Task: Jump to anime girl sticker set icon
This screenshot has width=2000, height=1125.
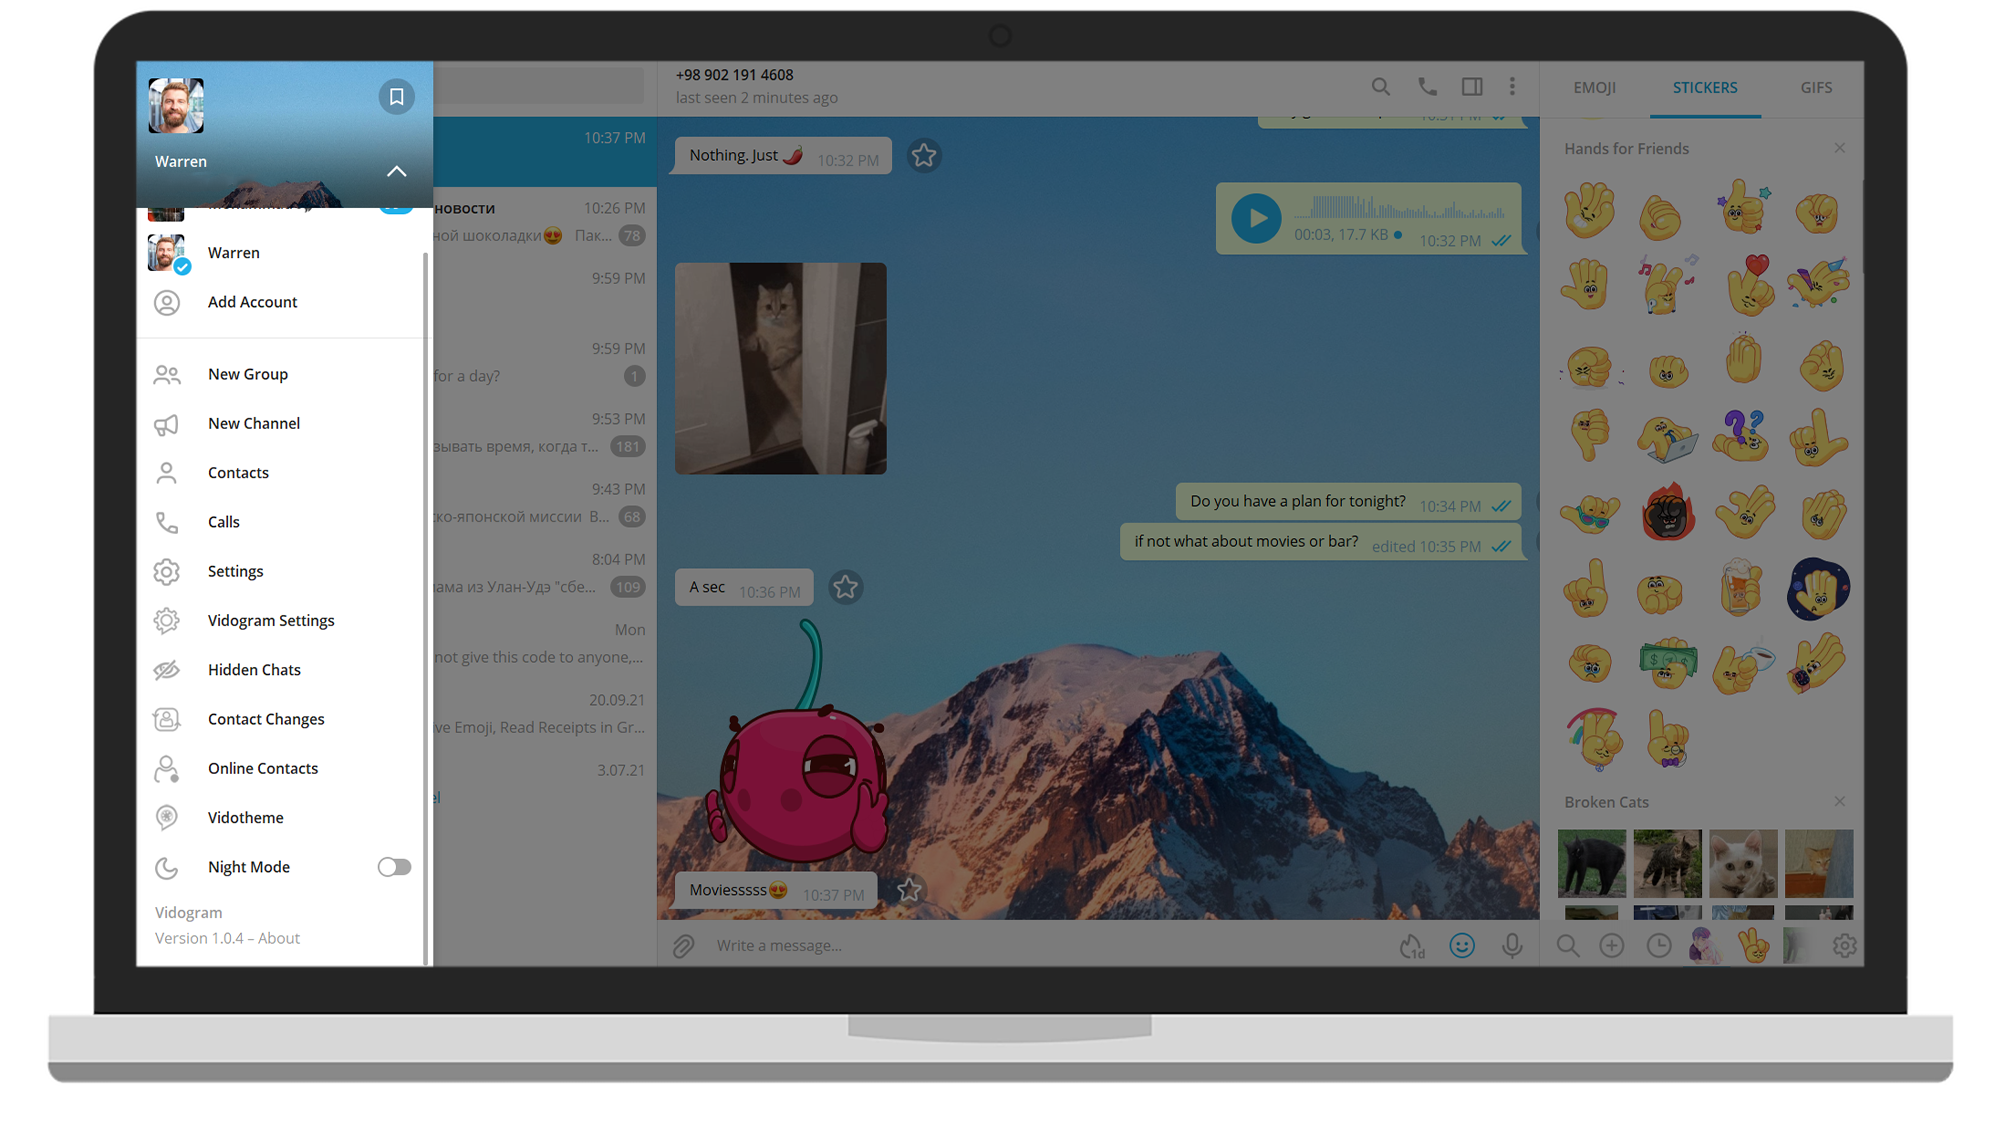Action: (1704, 946)
